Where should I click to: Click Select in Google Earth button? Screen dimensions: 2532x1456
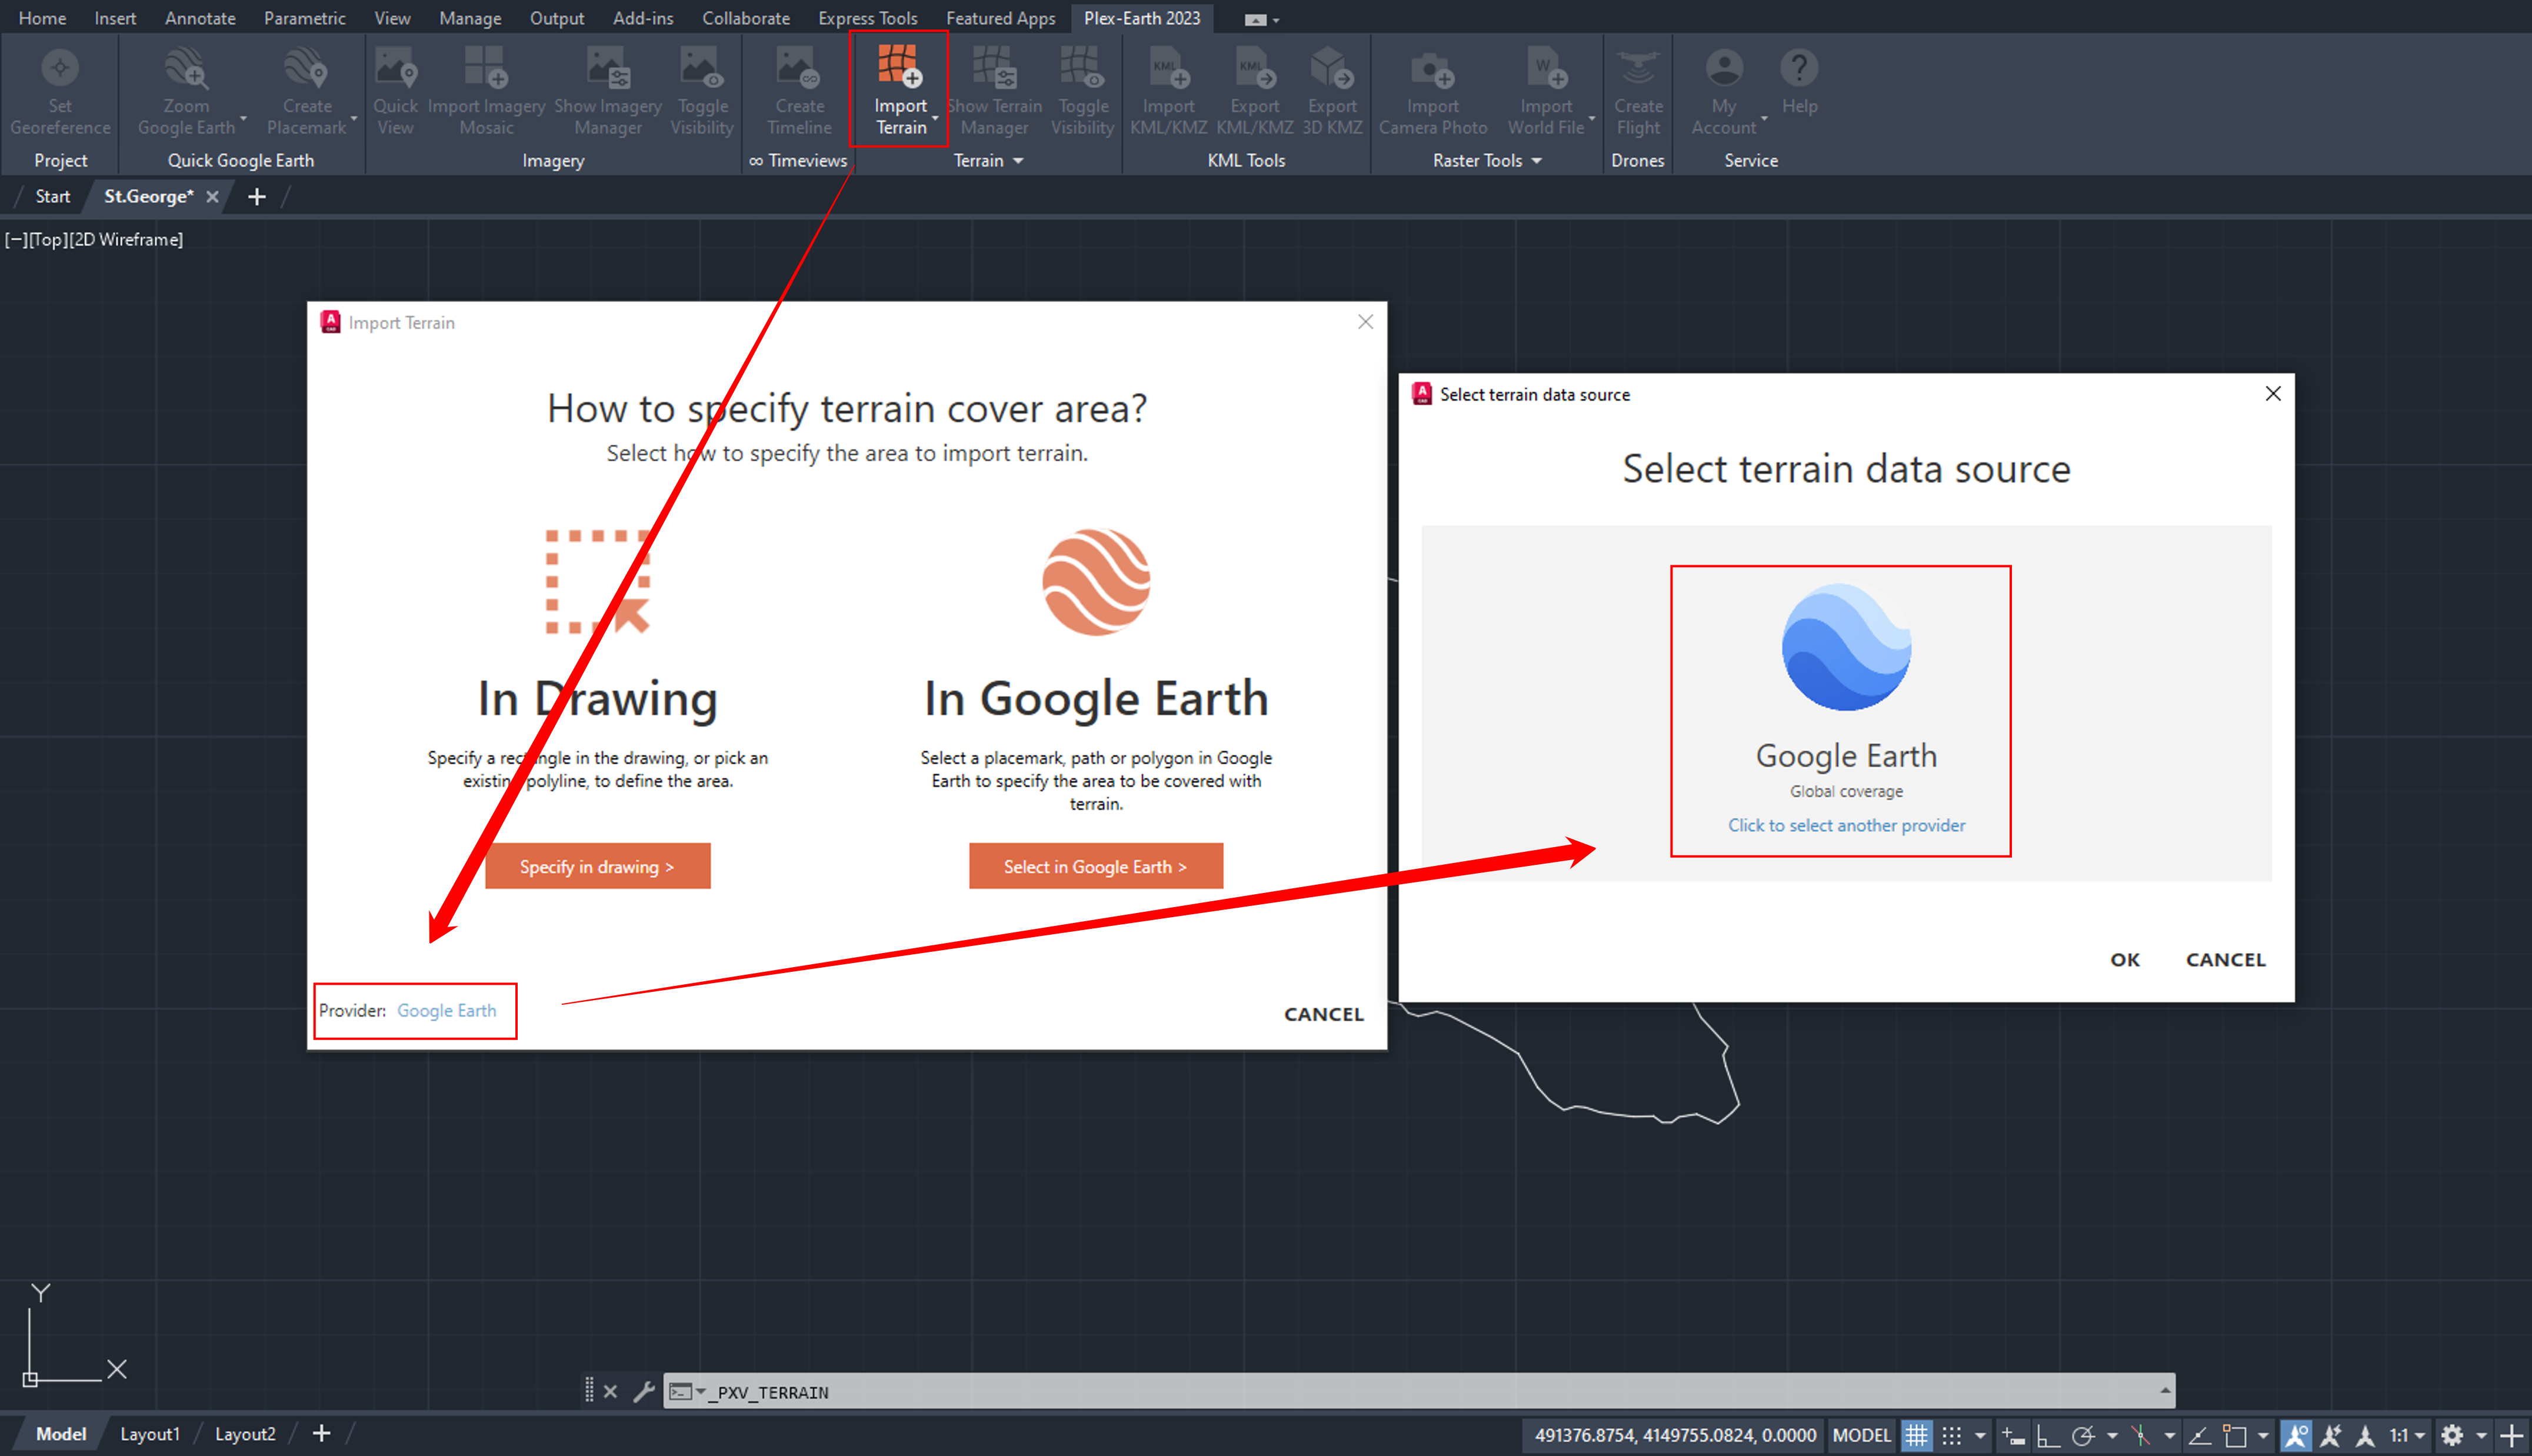[x=1095, y=866]
